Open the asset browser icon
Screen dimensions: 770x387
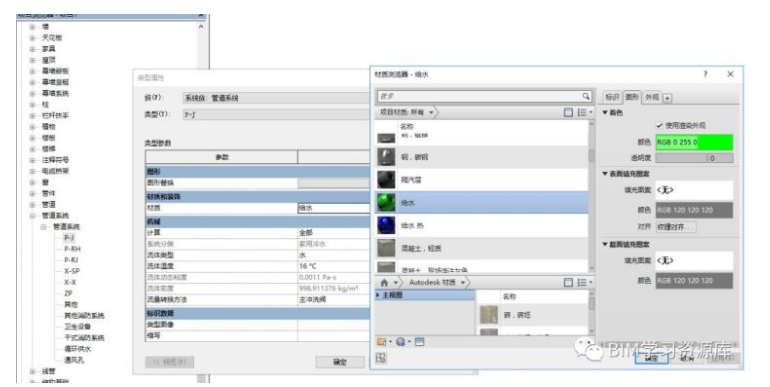tap(419, 342)
